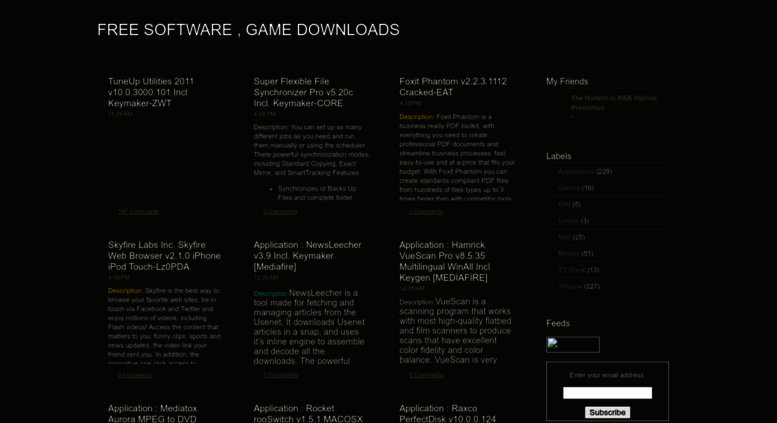Click the Feeds sidebar heading
This screenshot has height=423, width=777.
click(x=558, y=323)
